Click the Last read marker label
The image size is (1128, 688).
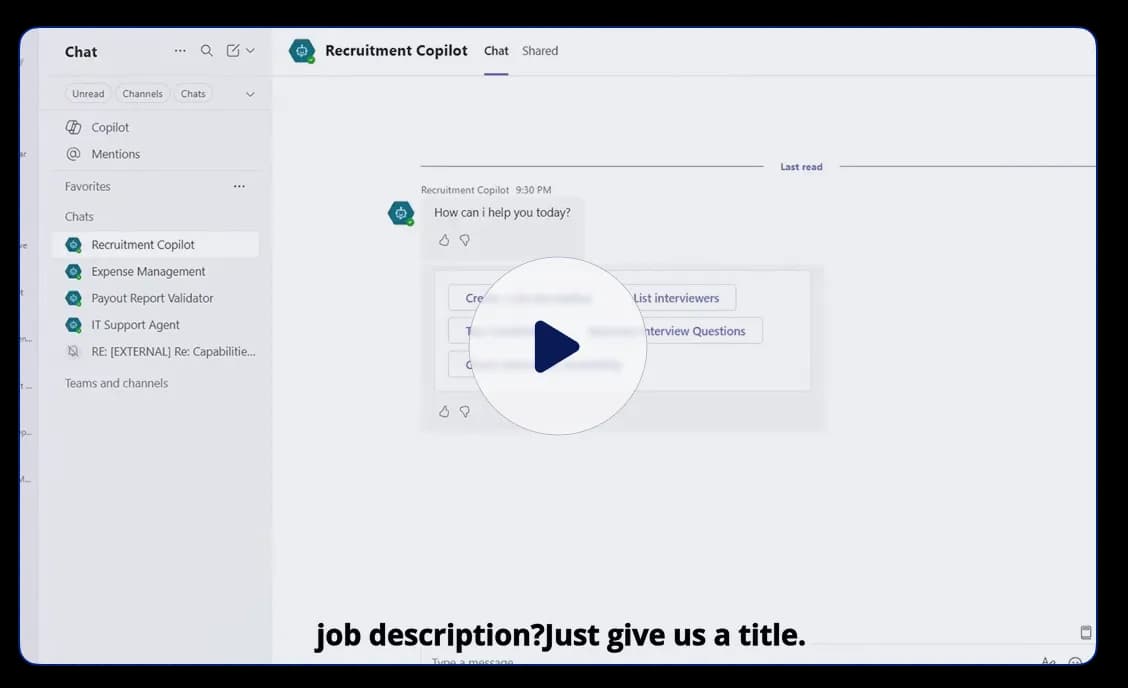coord(801,167)
